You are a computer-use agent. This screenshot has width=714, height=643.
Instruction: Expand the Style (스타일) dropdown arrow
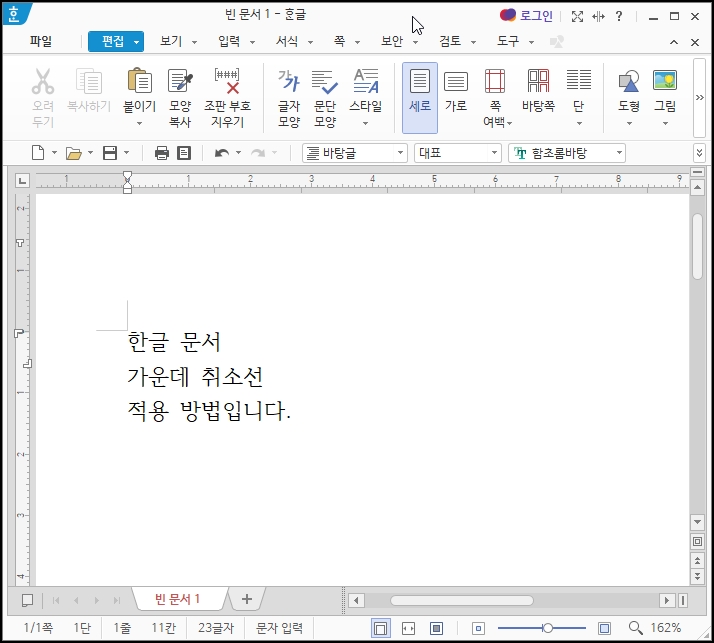[x=366, y=123]
